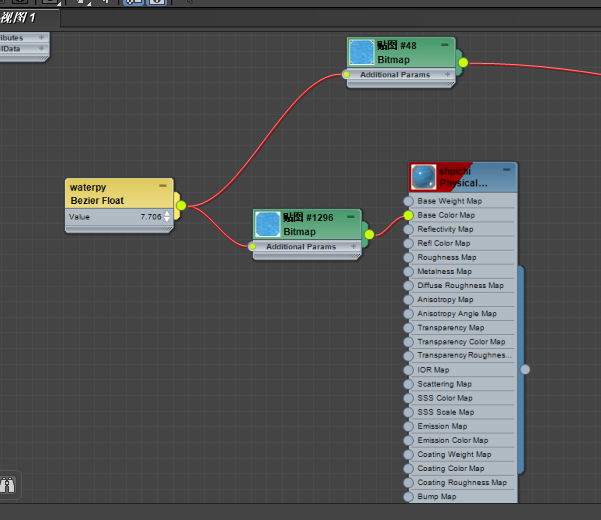The width and height of the screenshot is (601, 520).
Task: Click the Coating Weight Map socket
Action: [409, 454]
